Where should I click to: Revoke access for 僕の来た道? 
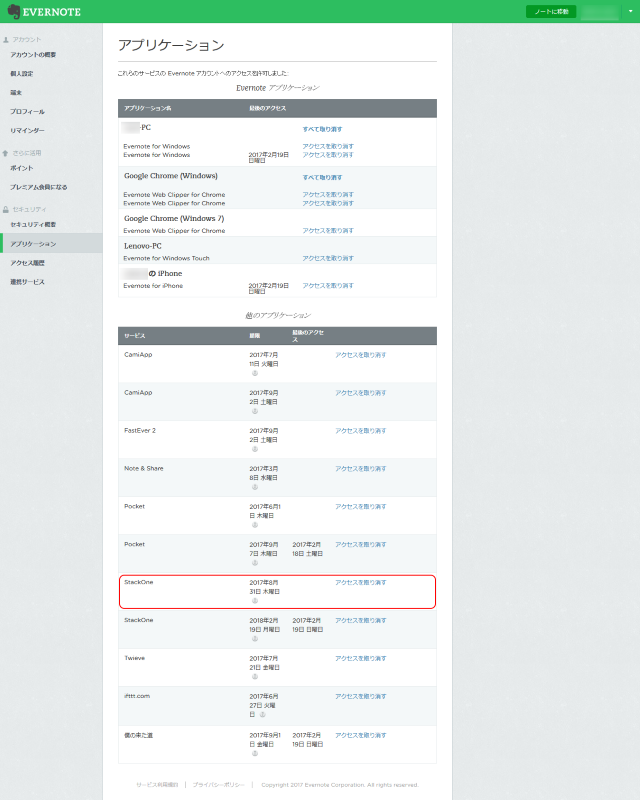(x=360, y=735)
